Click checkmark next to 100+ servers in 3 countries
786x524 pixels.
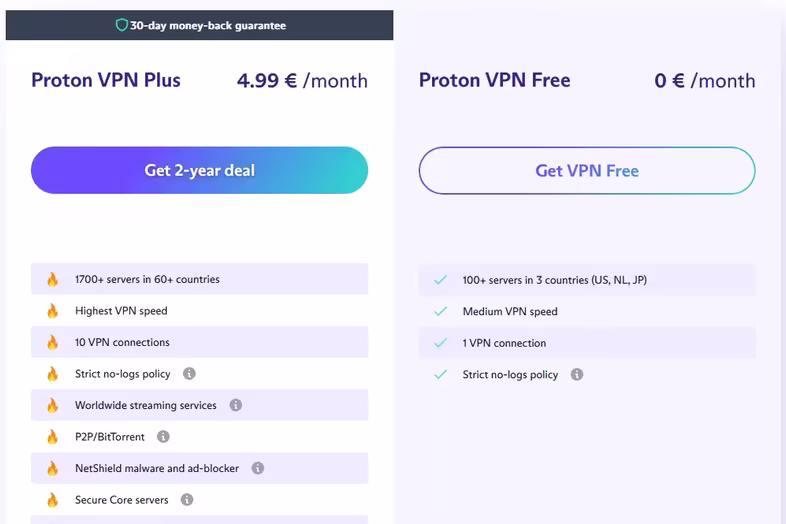point(441,280)
